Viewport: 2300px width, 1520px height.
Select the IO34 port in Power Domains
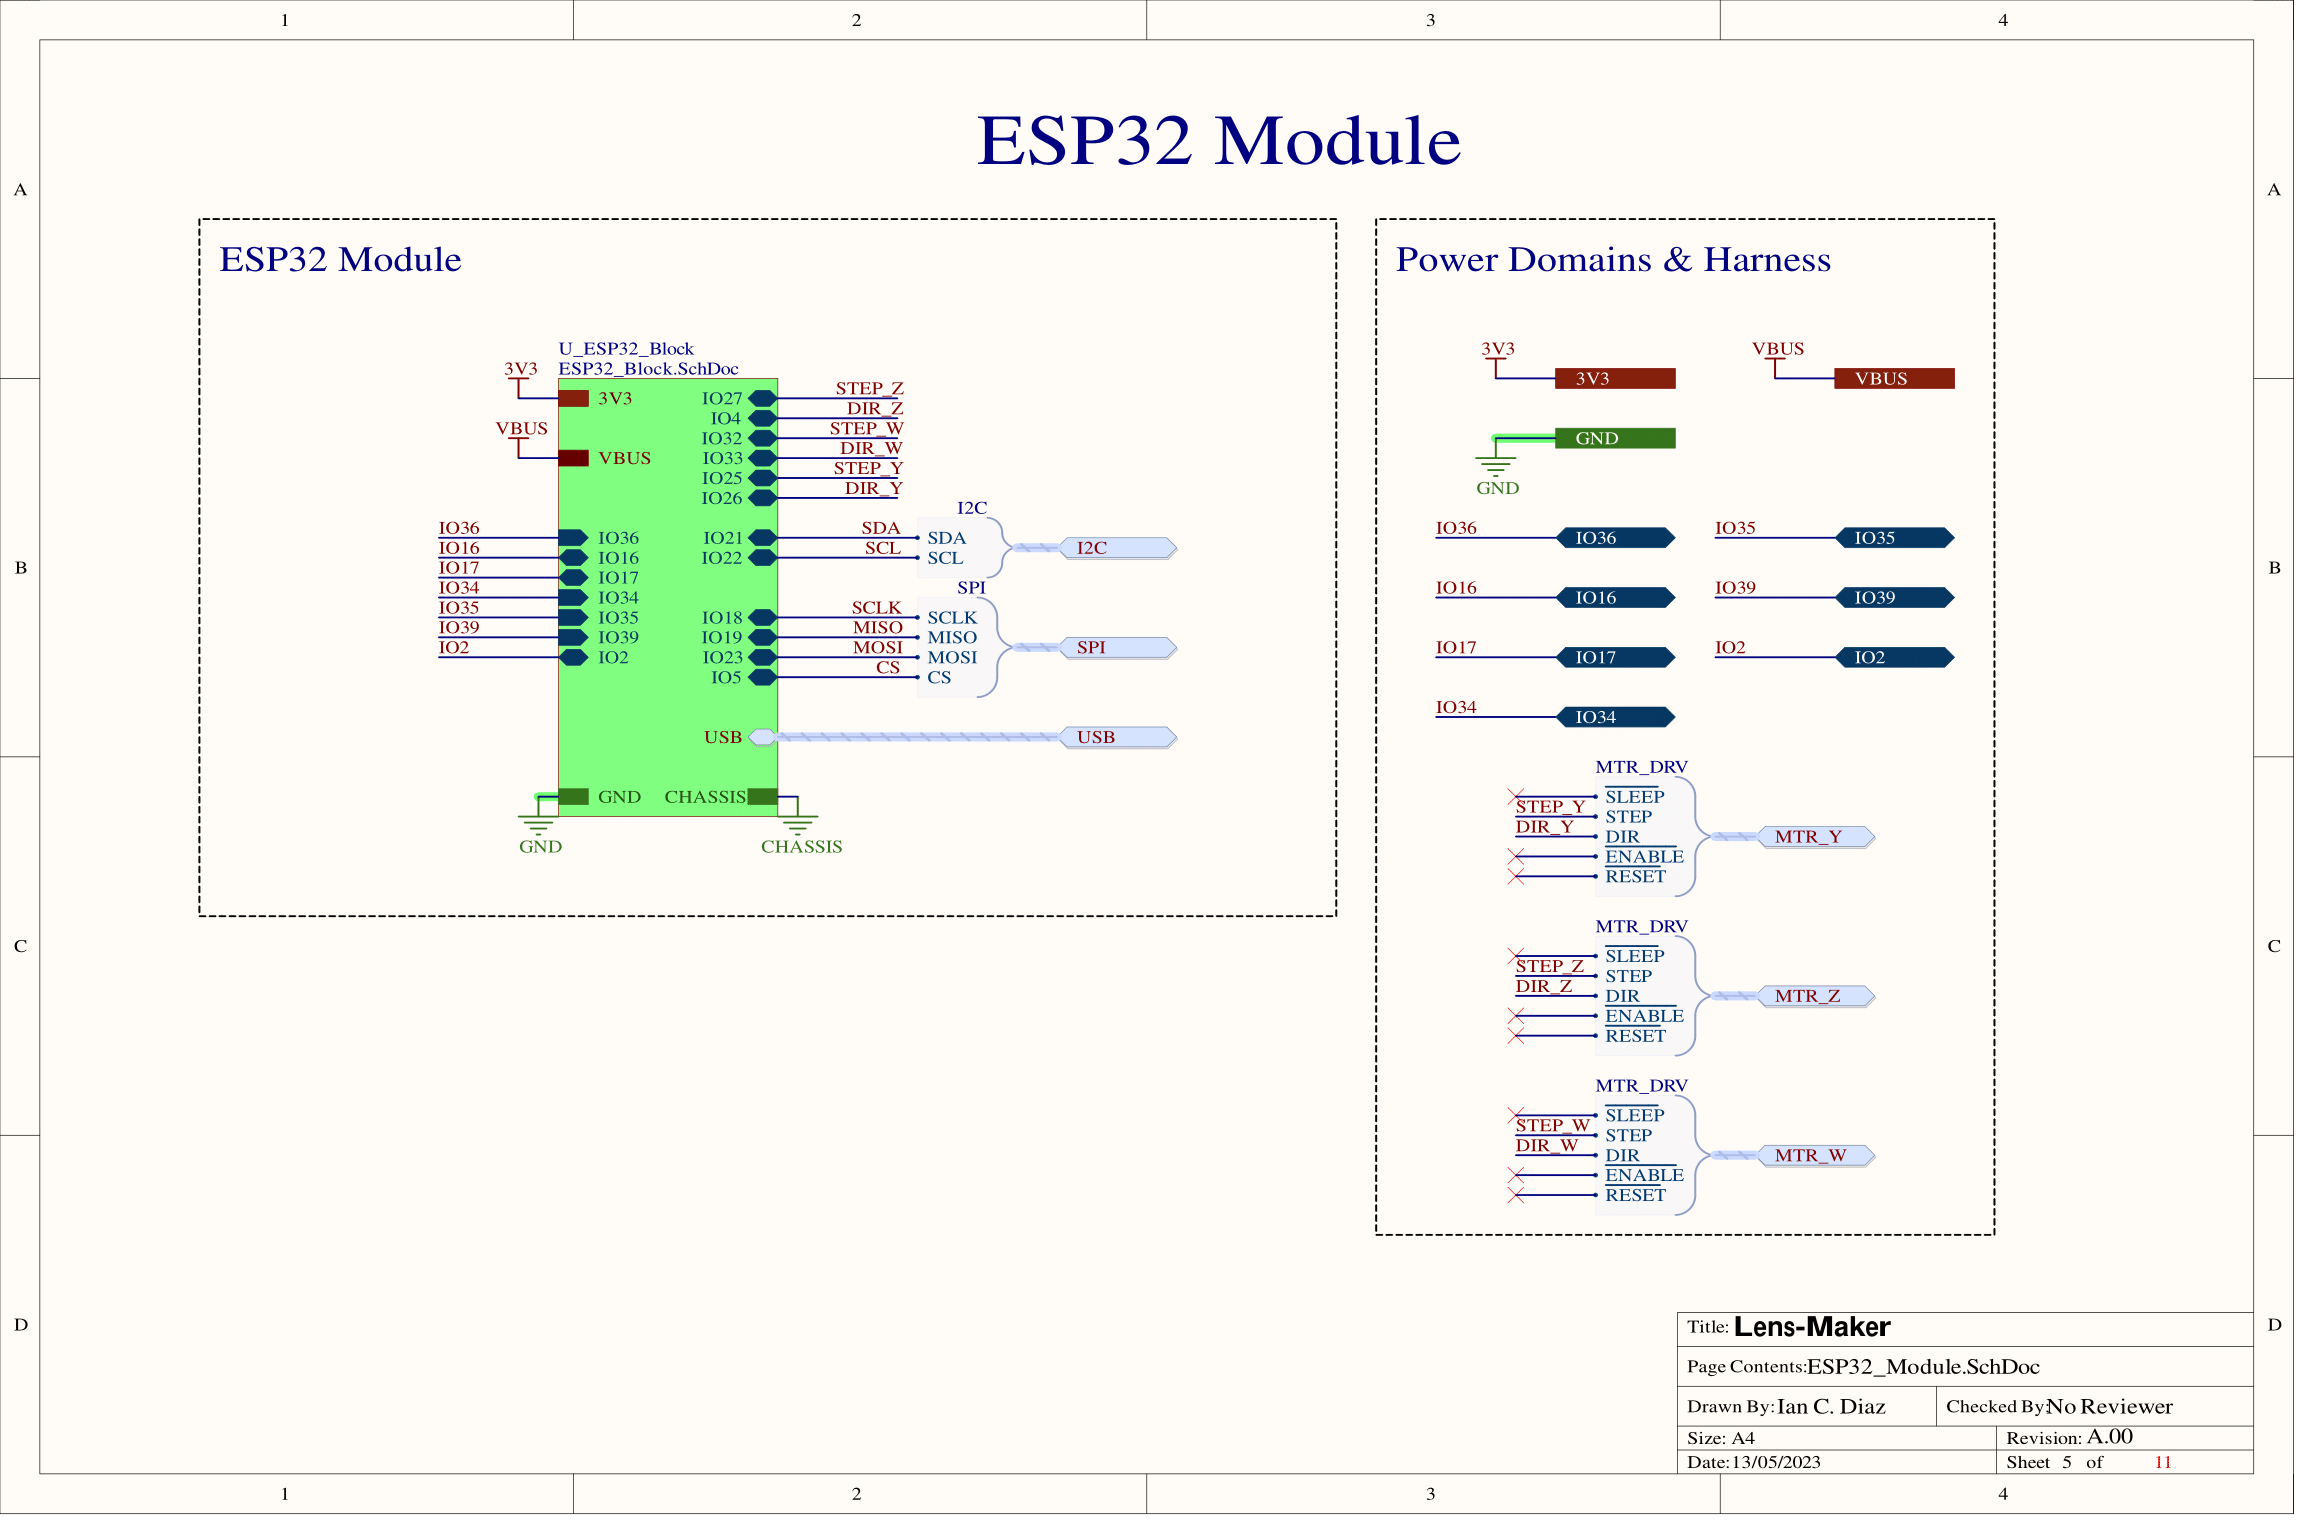1615,717
